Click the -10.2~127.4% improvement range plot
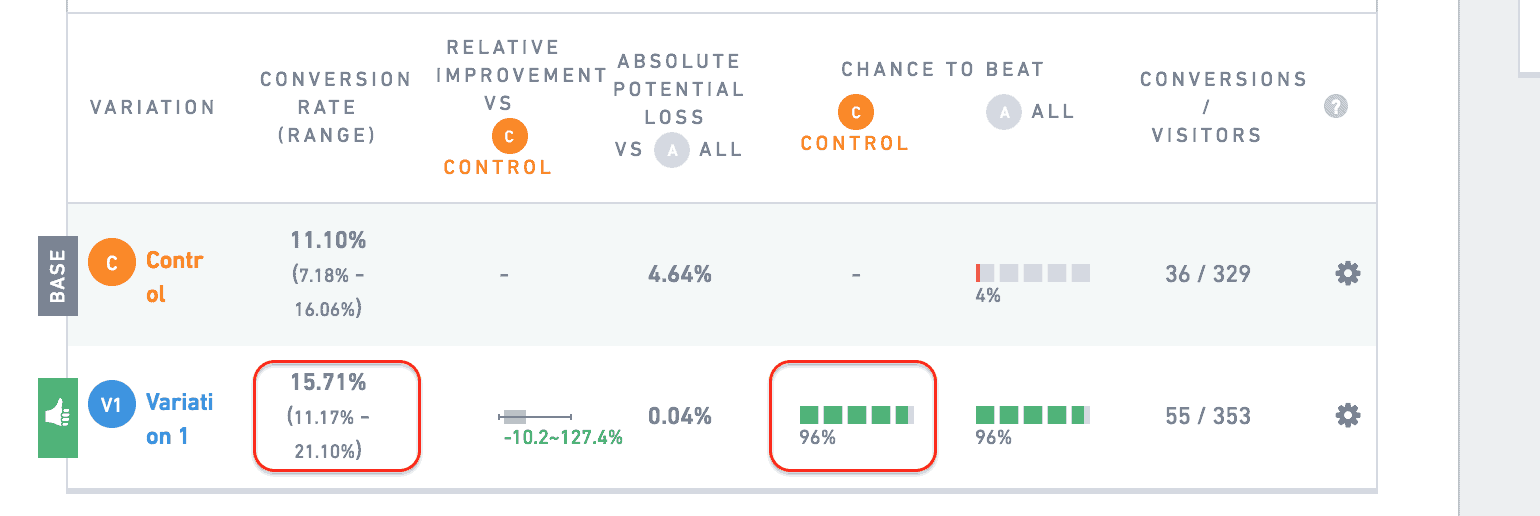Viewport: 1540px width, 516px height. (535, 416)
